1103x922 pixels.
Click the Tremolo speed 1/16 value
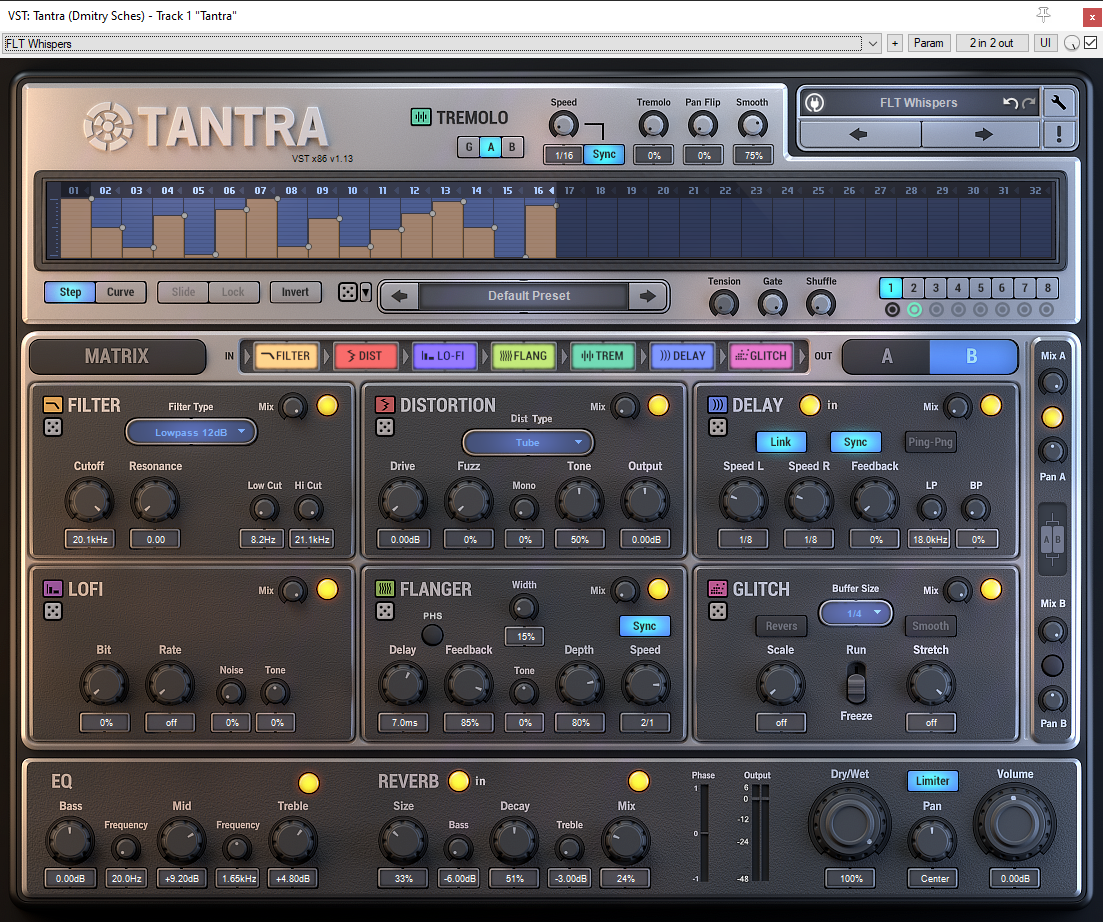563,155
